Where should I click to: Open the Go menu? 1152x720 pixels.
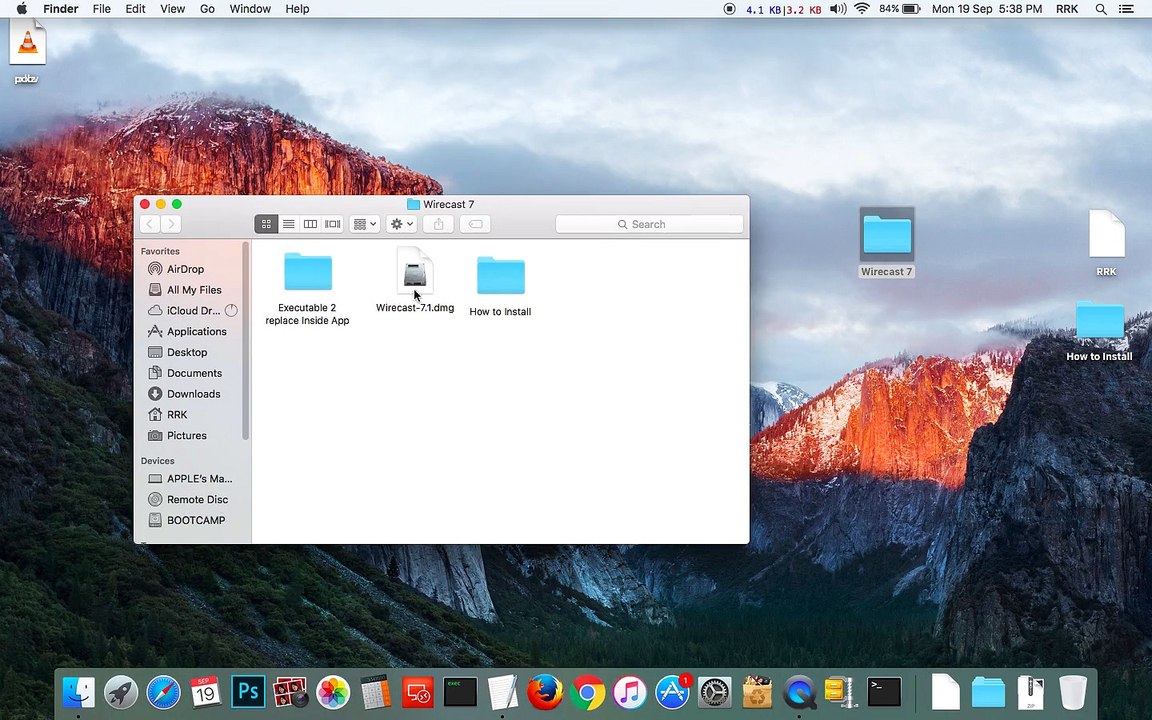[x=207, y=9]
